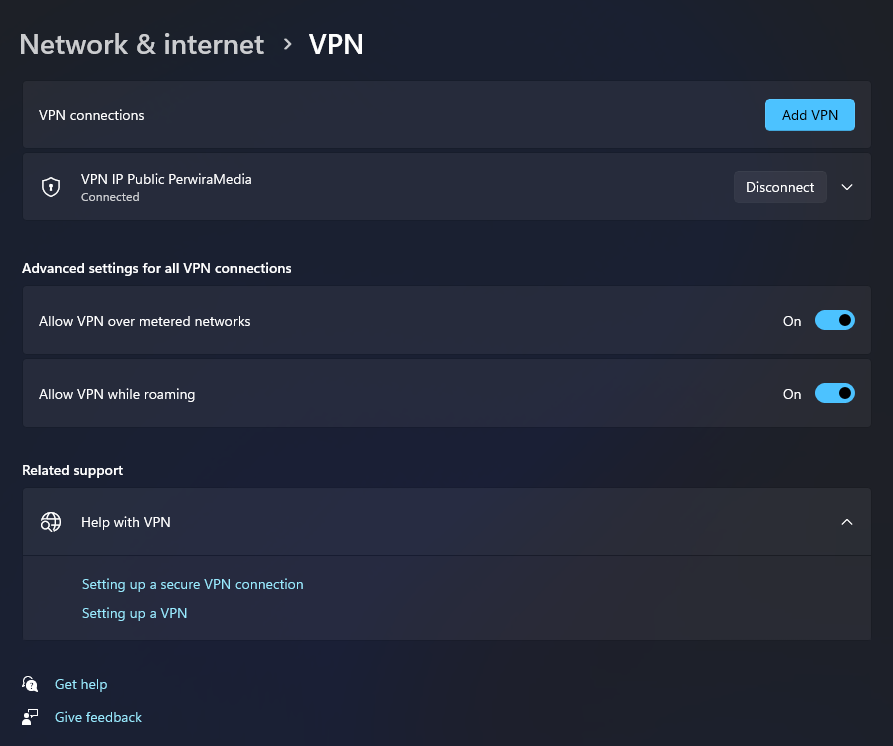Click the Get help link
This screenshot has width=893, height=746.
(x=81, y=684)
